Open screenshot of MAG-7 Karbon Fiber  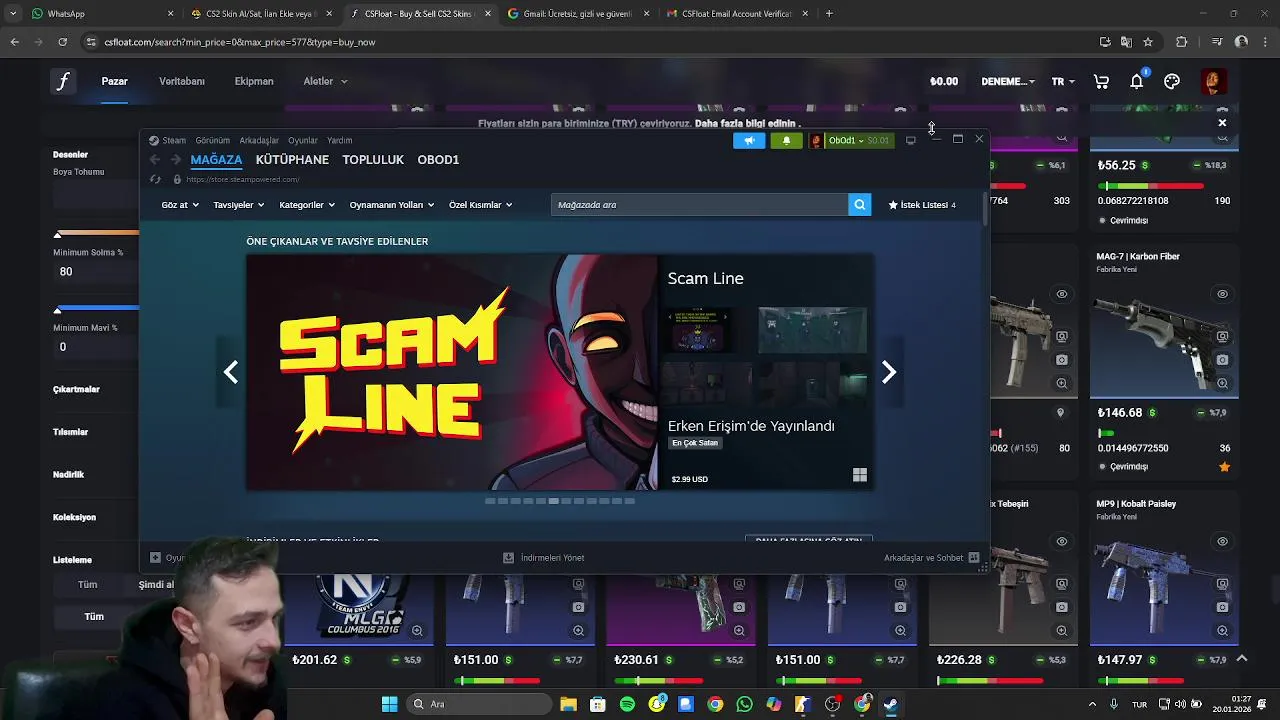[1222, 360]
